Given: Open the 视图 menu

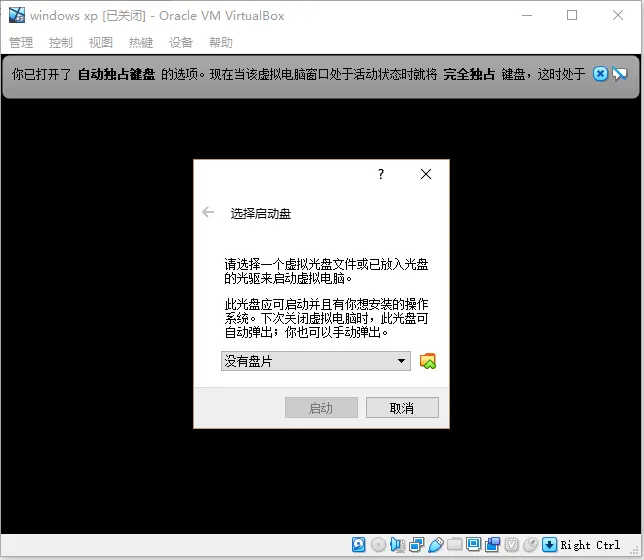Looking at the screenshot, I should pos(101,42).
